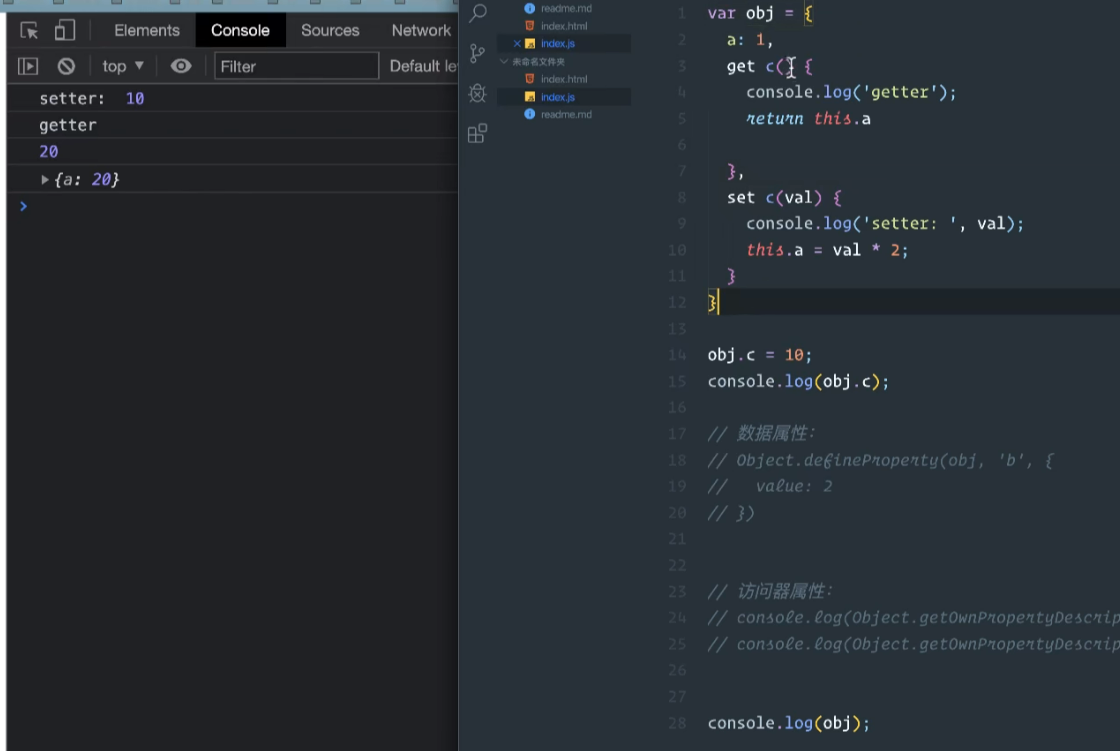Viewport: 1120px width, 751px height.
Task: Close index.js using its X in open editors
Action: point(516,44)
